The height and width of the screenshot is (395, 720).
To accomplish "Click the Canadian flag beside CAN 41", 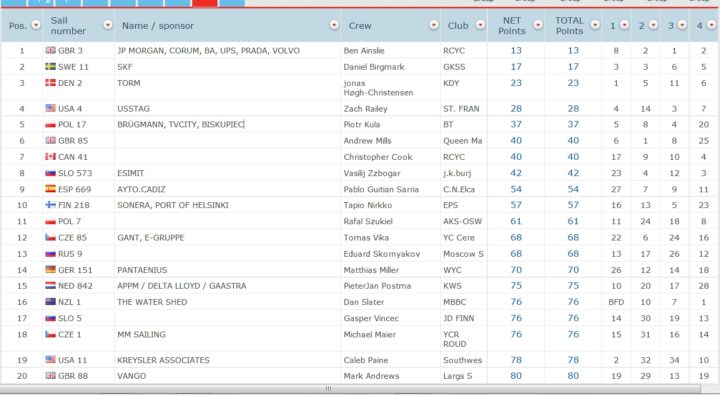I will click(51, 157).
